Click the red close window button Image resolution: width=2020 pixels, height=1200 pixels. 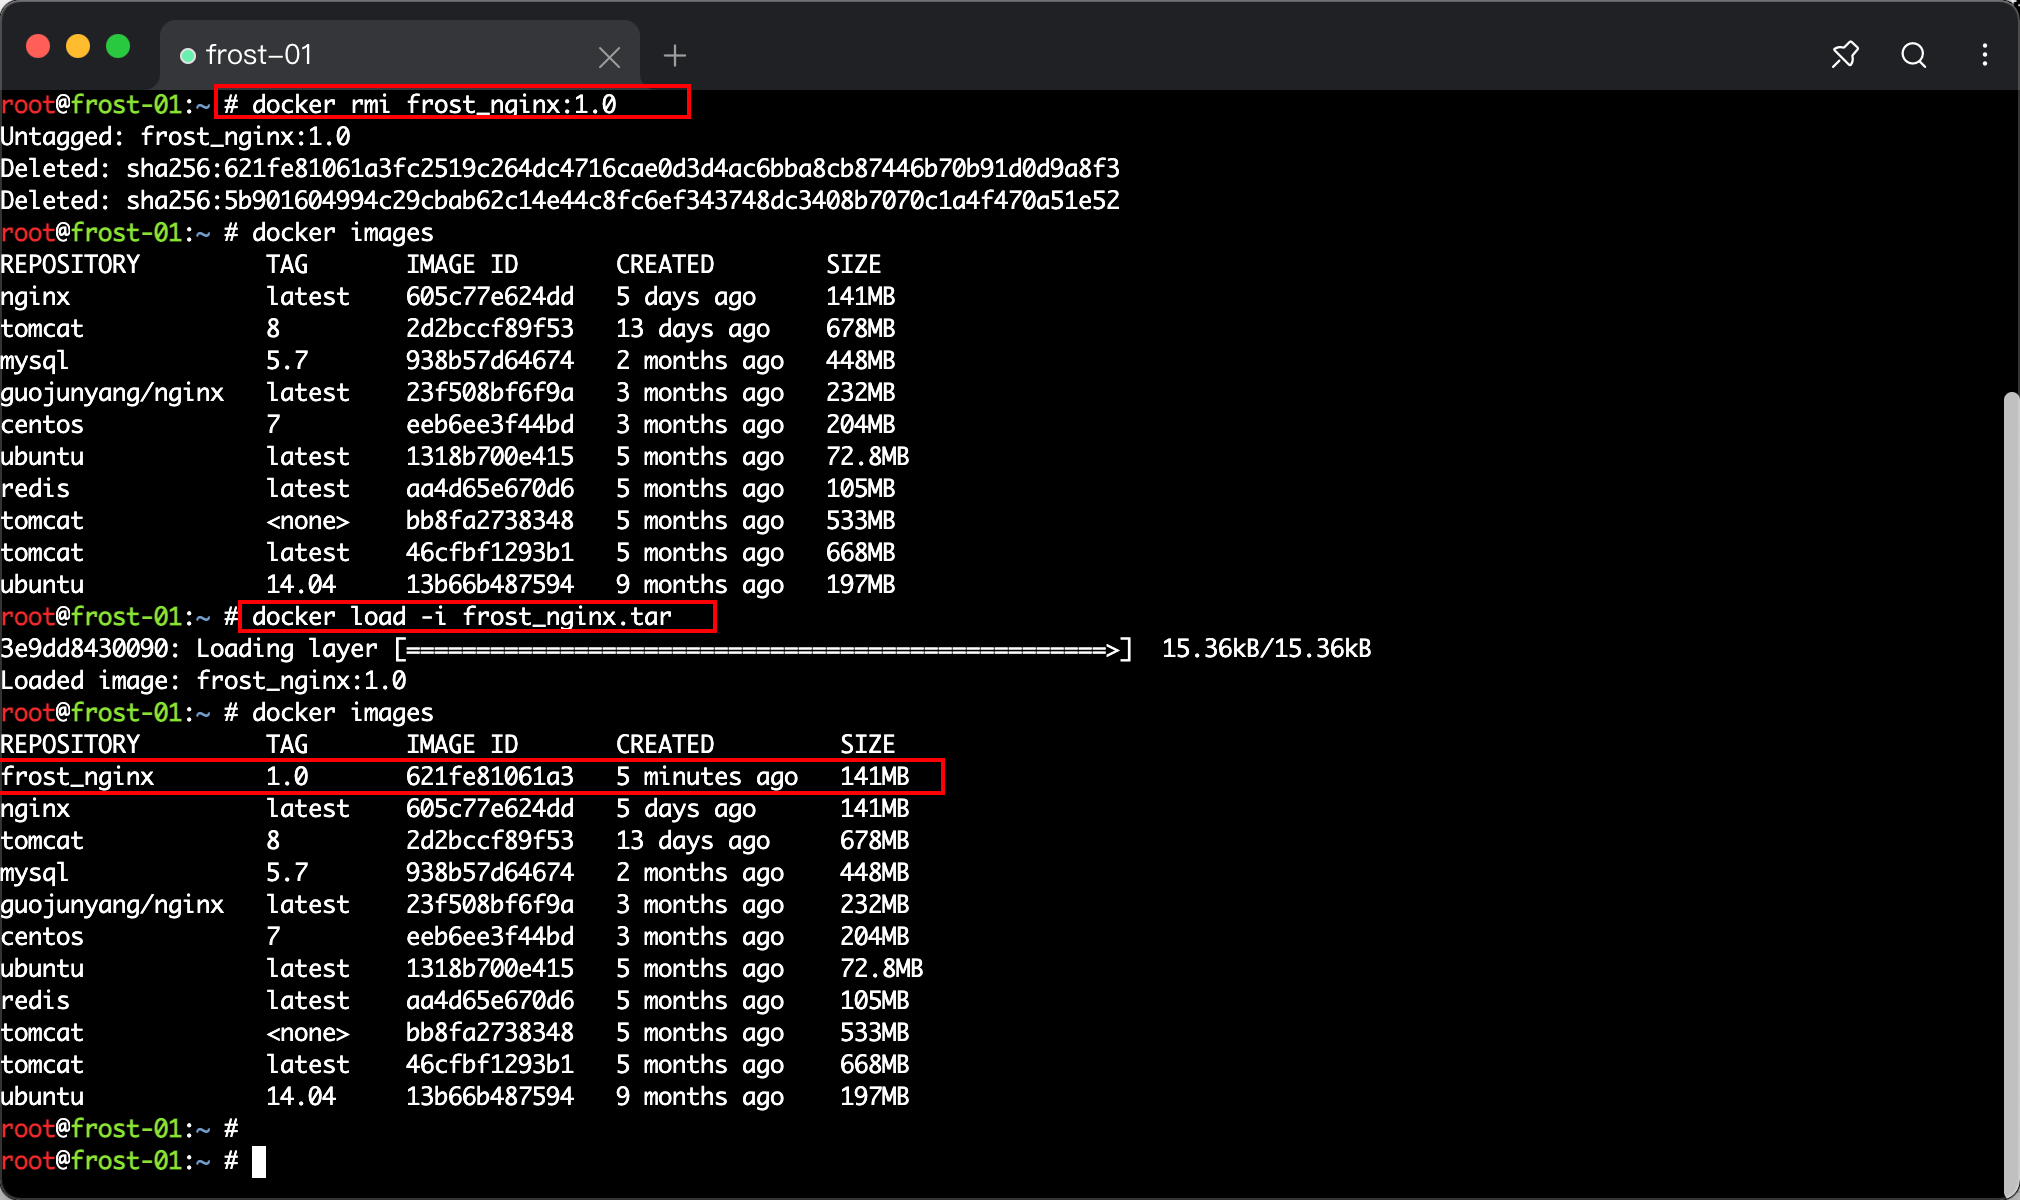point(38,46)
